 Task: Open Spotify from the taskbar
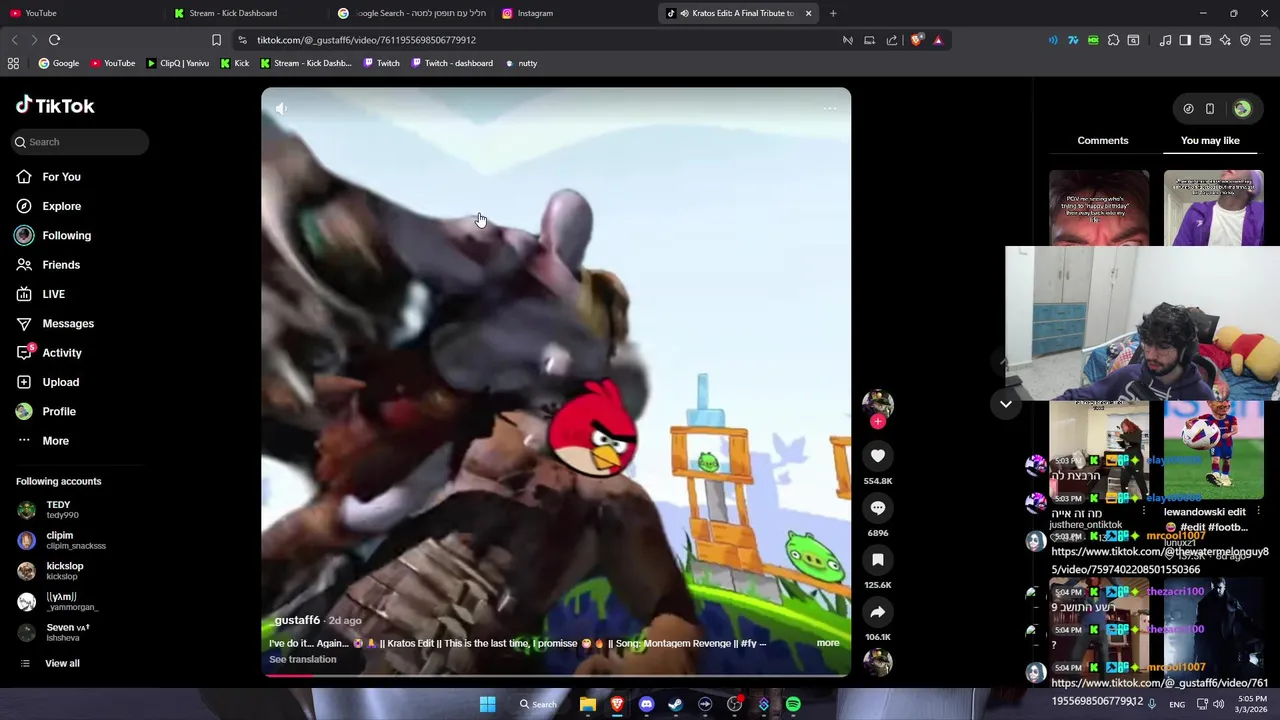(793, 704)
